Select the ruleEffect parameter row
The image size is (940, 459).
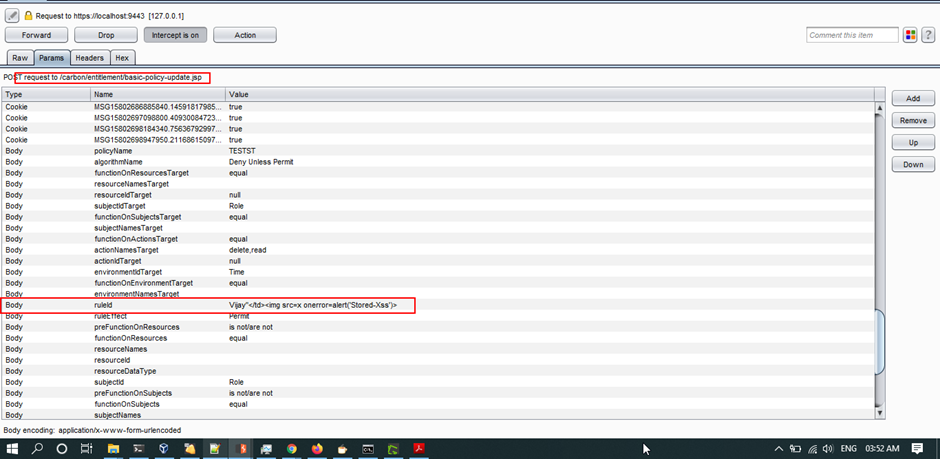coord(438,316)
